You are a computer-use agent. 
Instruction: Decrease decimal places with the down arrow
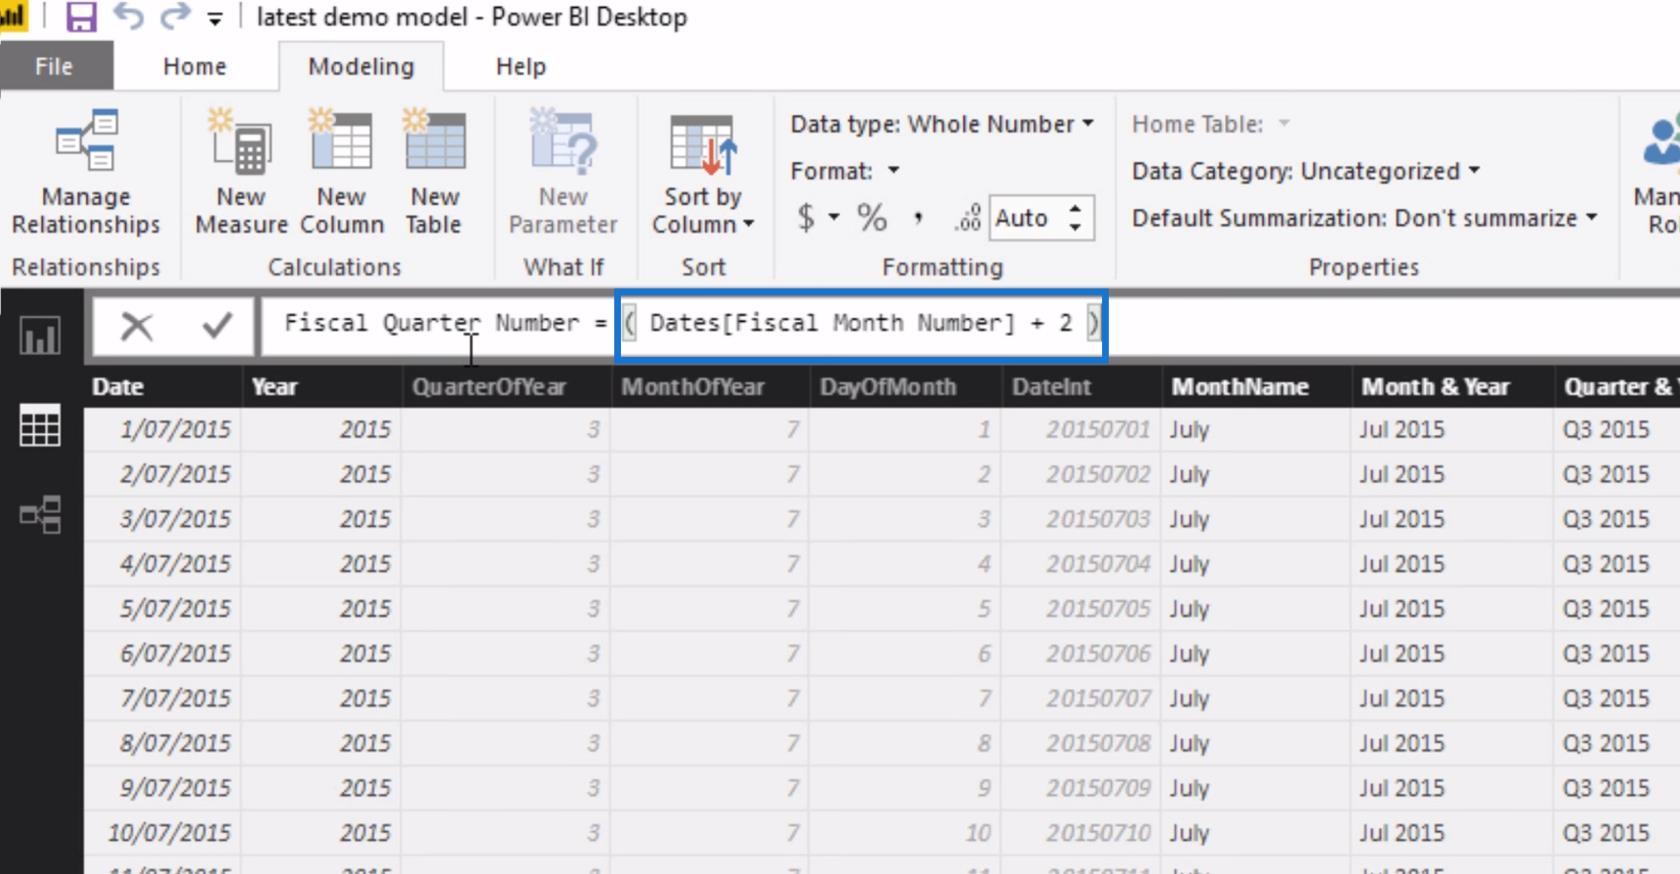[x=1076, y=228]
